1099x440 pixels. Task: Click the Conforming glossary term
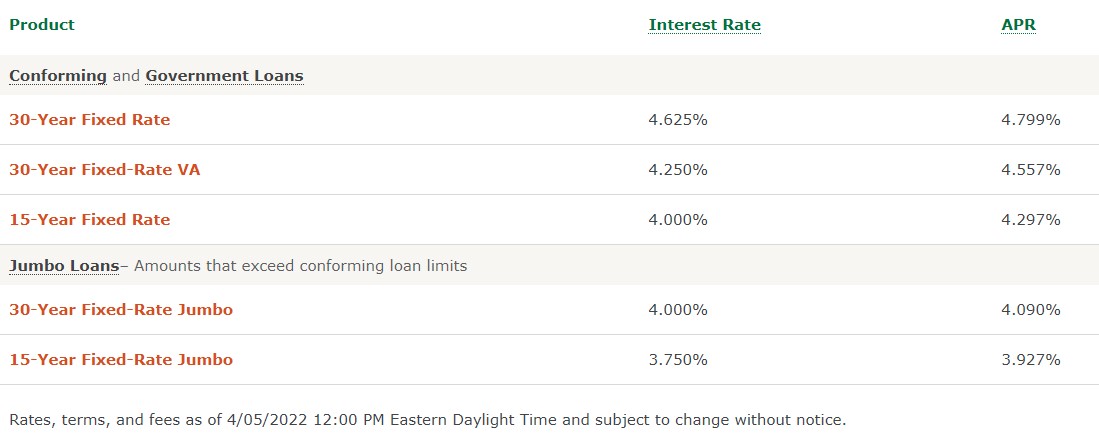coord(57,76)
